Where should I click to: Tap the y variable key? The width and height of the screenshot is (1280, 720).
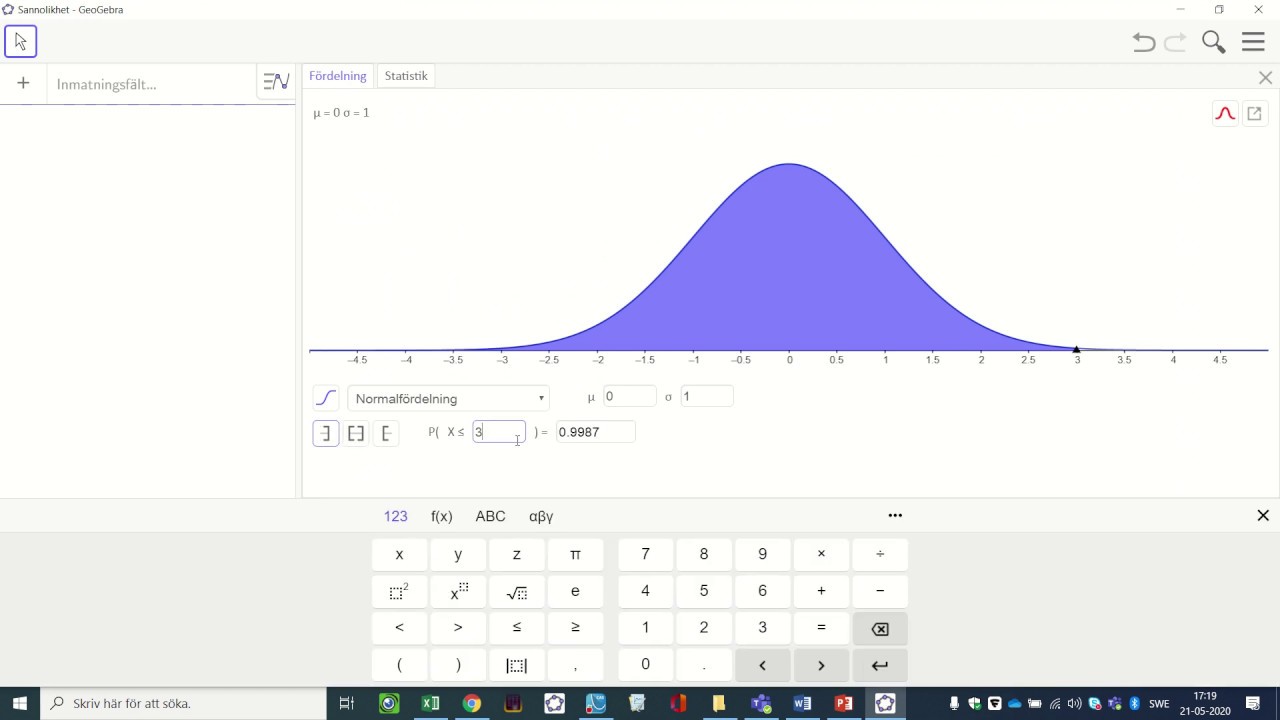[458, 554]
